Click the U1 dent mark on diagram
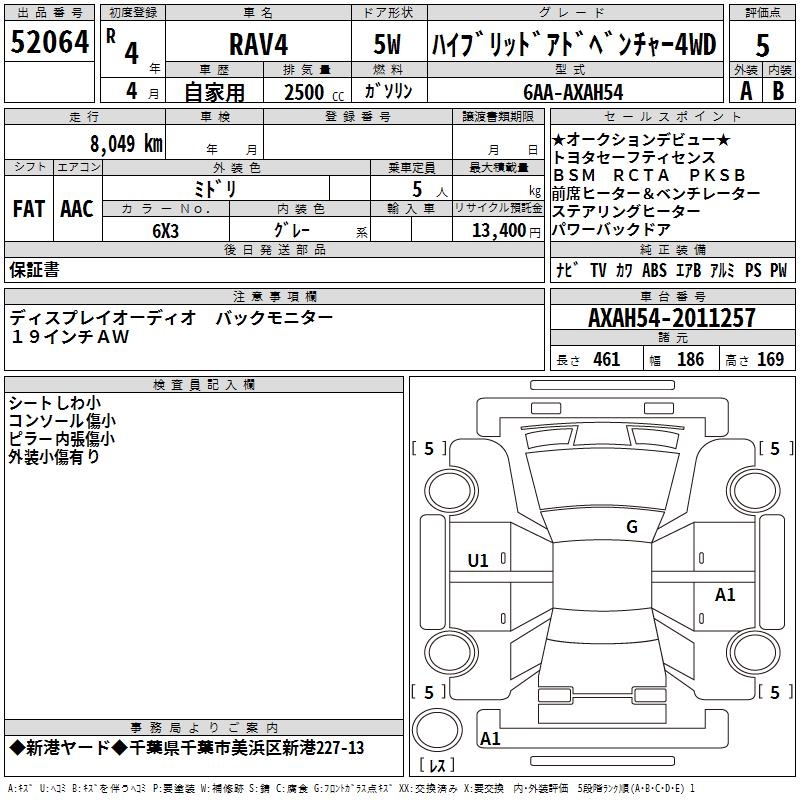The image size is (800, 800). pos(478,561)
